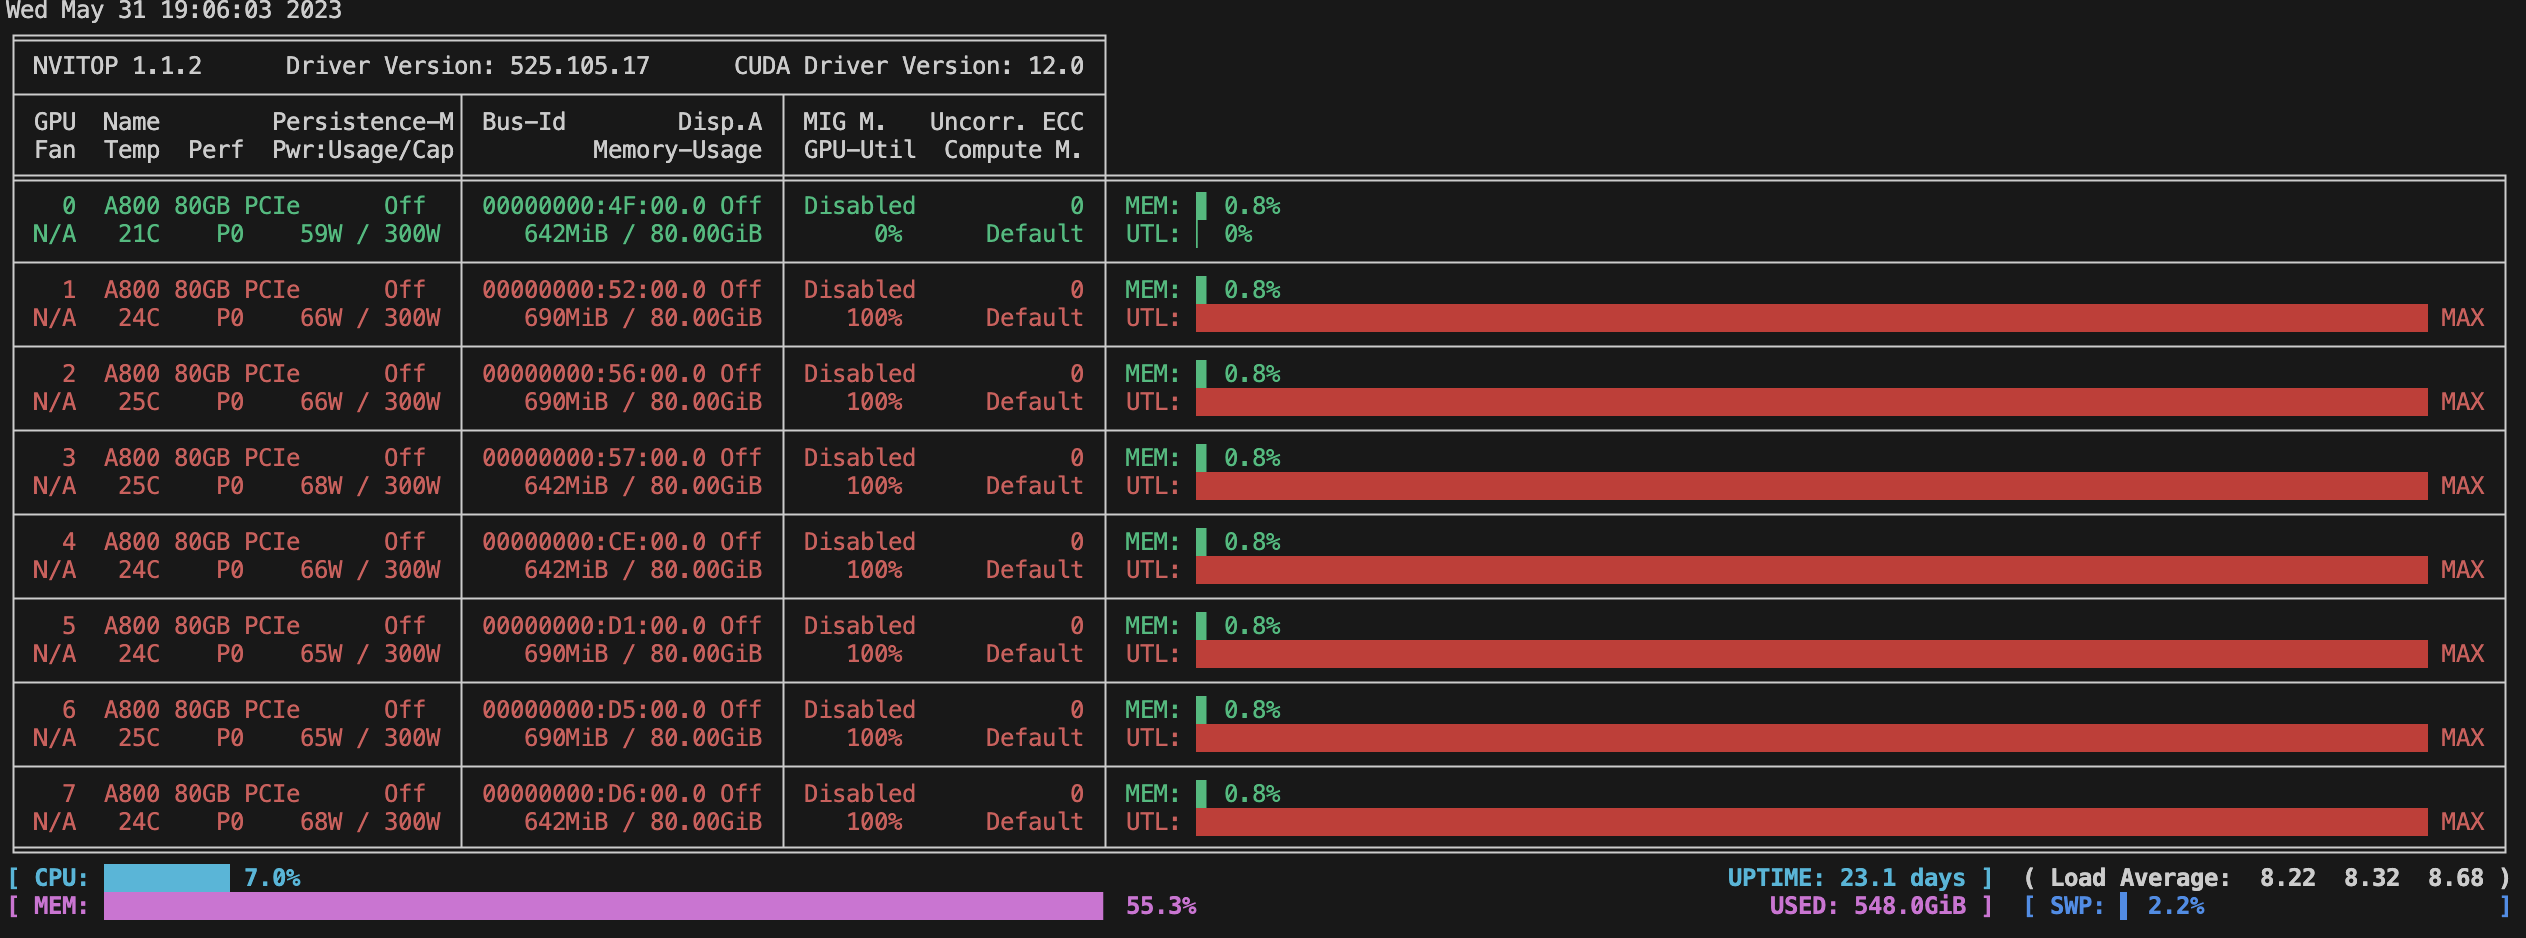Click the red UTL bar for GPU 1
Viewport: 2526px width, 938px height.
click(1811, 318)
